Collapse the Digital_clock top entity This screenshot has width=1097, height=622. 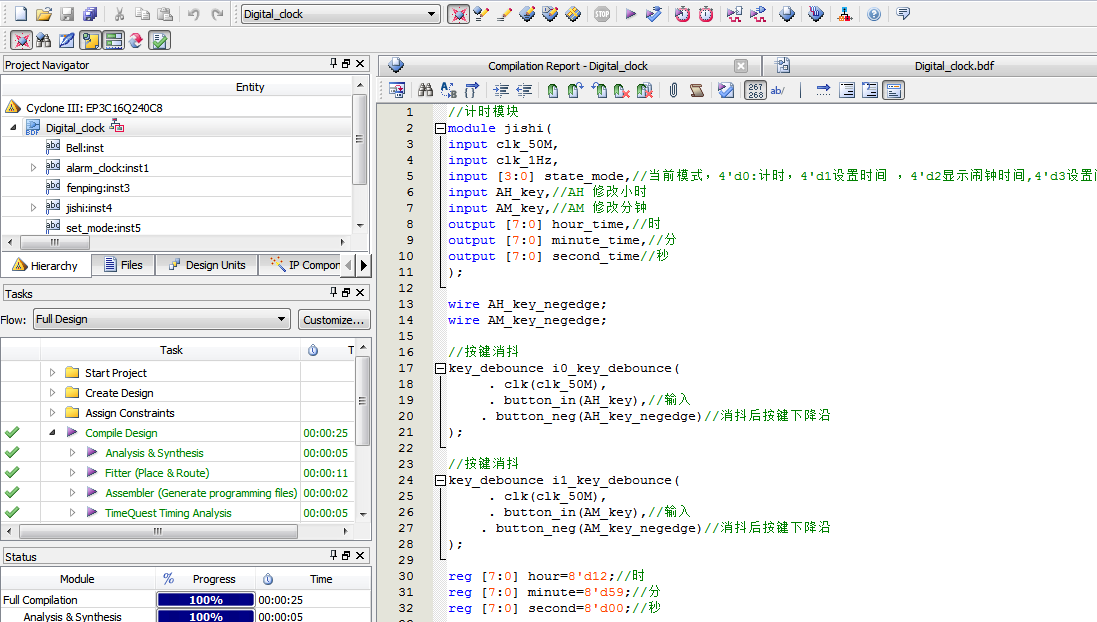point(13,127)
